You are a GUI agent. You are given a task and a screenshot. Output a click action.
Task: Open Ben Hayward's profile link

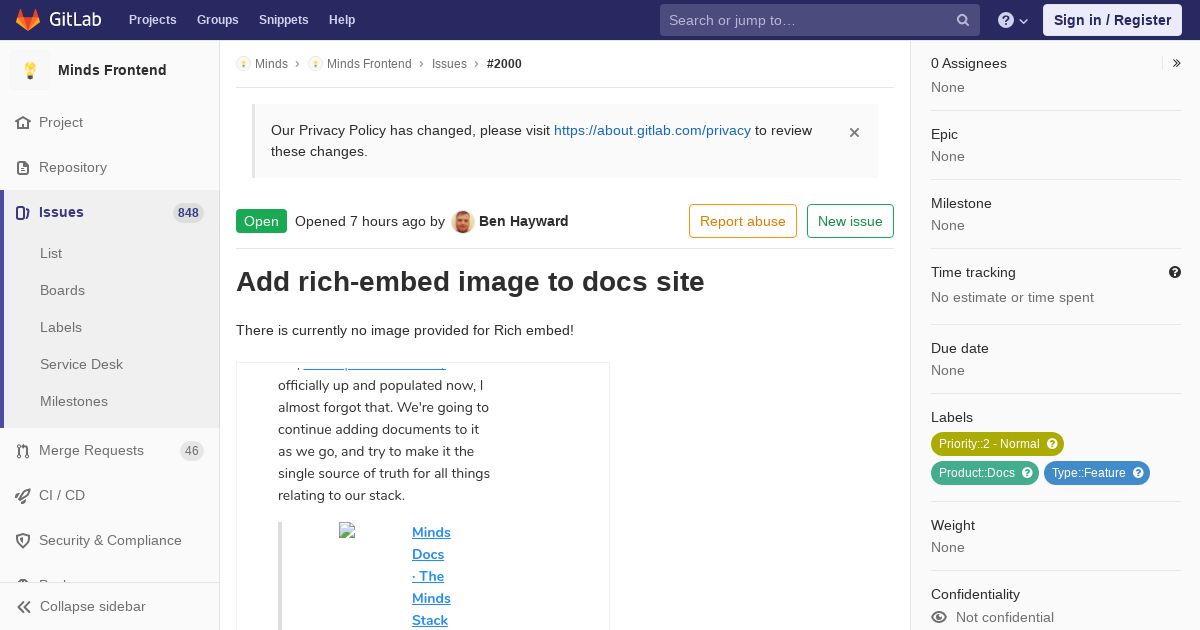click(523, 221)
